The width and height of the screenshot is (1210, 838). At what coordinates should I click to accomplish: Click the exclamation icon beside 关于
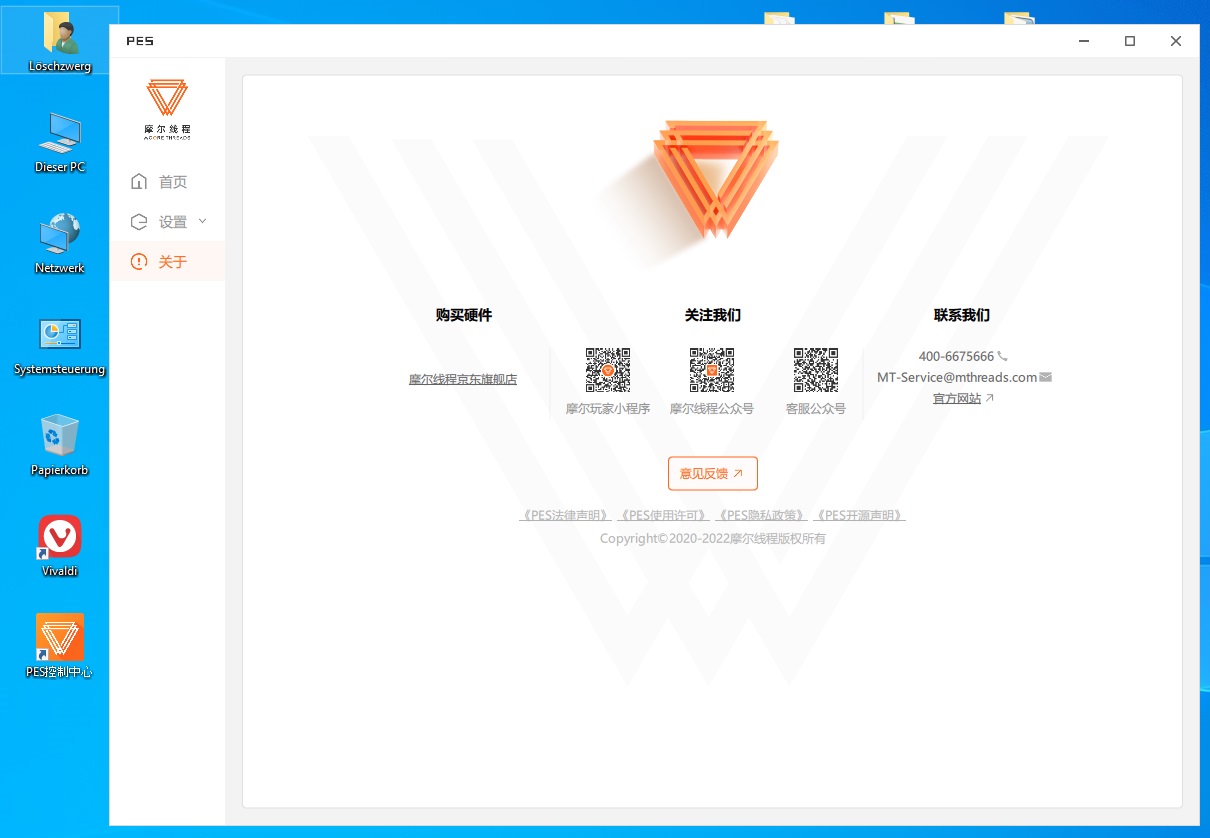click(x=139, y=262)
